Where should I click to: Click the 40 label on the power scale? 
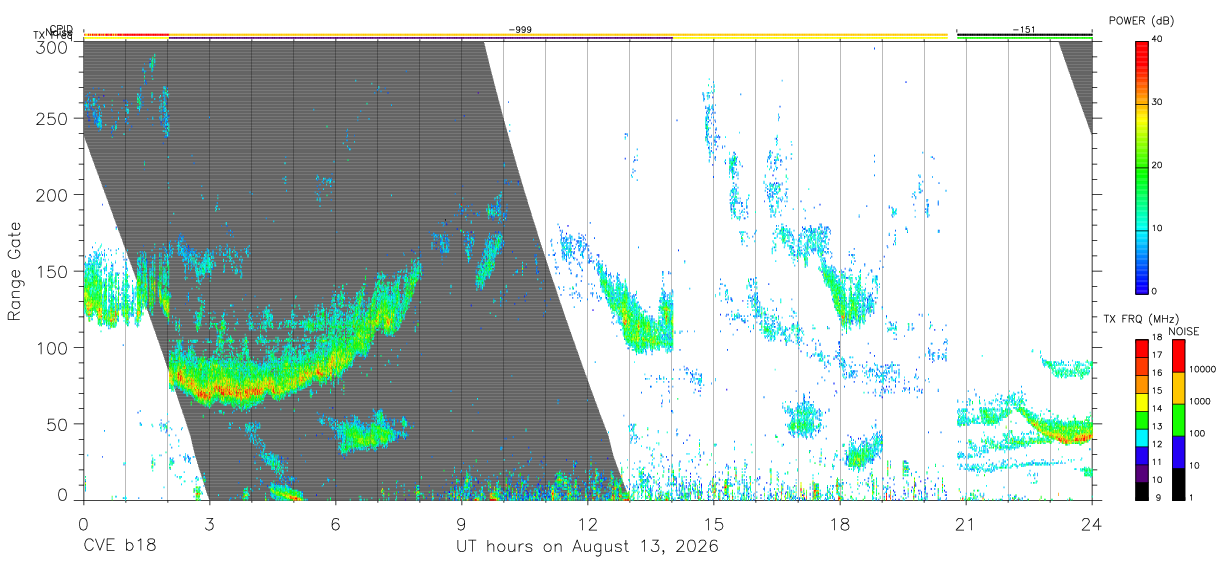tap(1157, 40)
